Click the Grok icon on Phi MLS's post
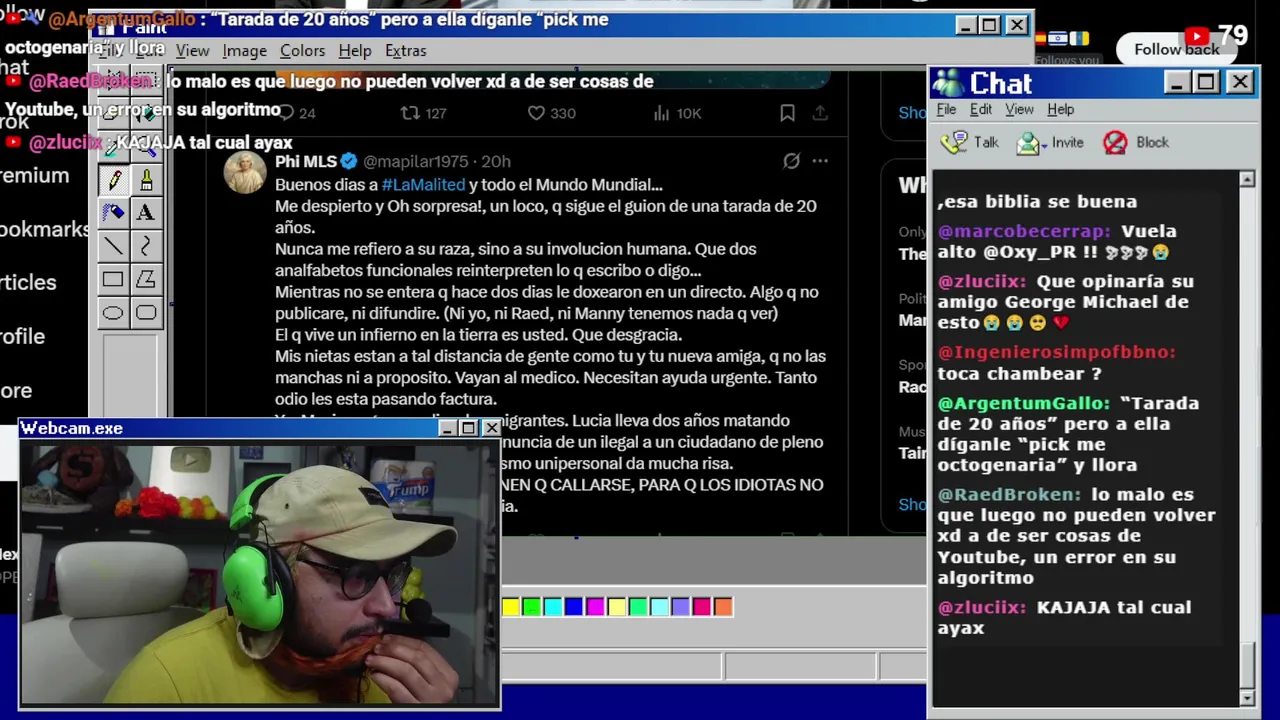The height and width of the screenshot is (720, 1280). [791, 161]
